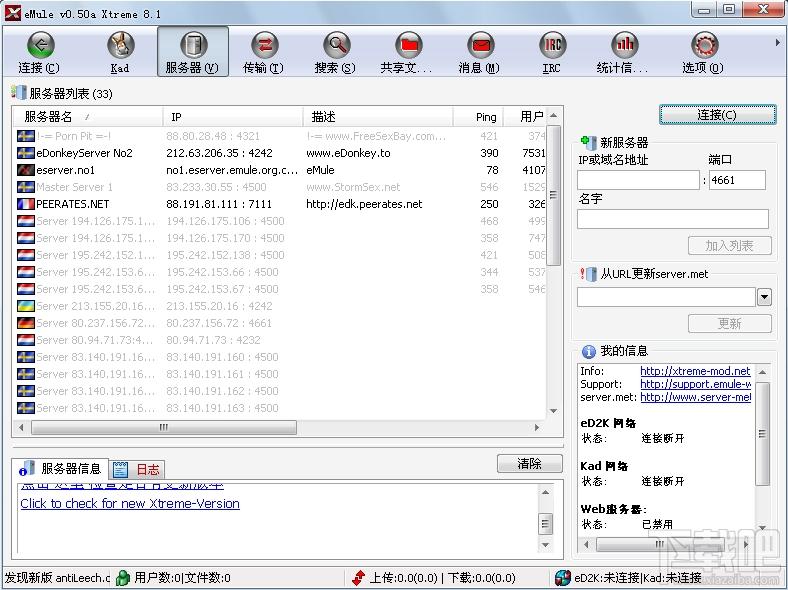Click the French flag icon of PEERATES.NET
788x590 pixels.
click(26, 204)
